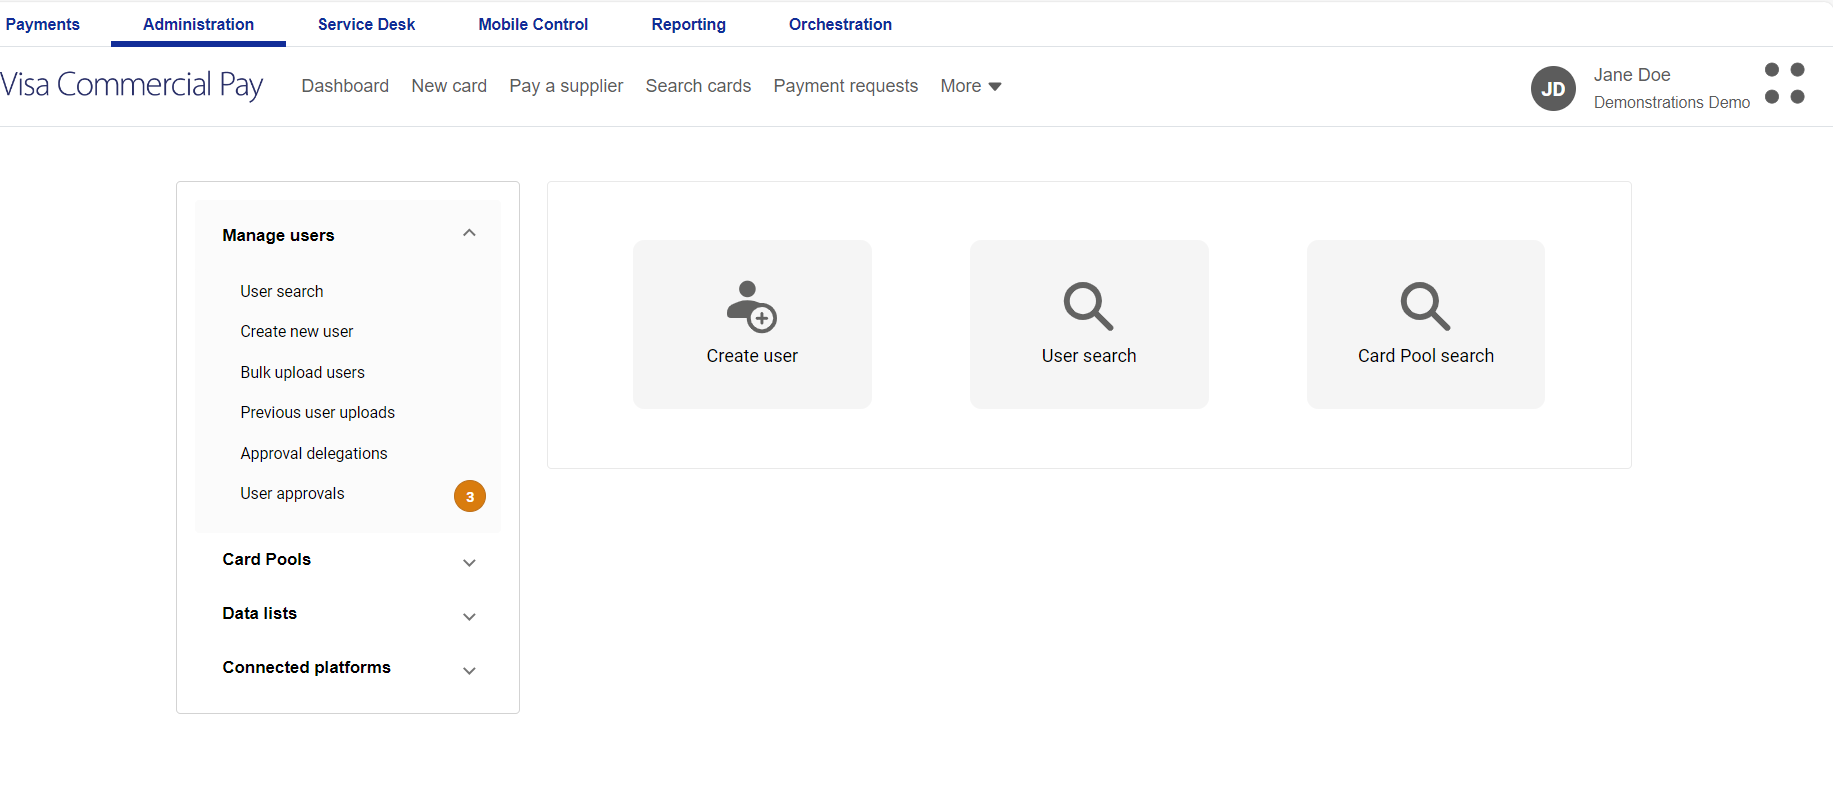Image resolution: width=1833 pixels, height=807 pixels.
Task: Click the Card Pool search tile label
Action: (1426, 356)
